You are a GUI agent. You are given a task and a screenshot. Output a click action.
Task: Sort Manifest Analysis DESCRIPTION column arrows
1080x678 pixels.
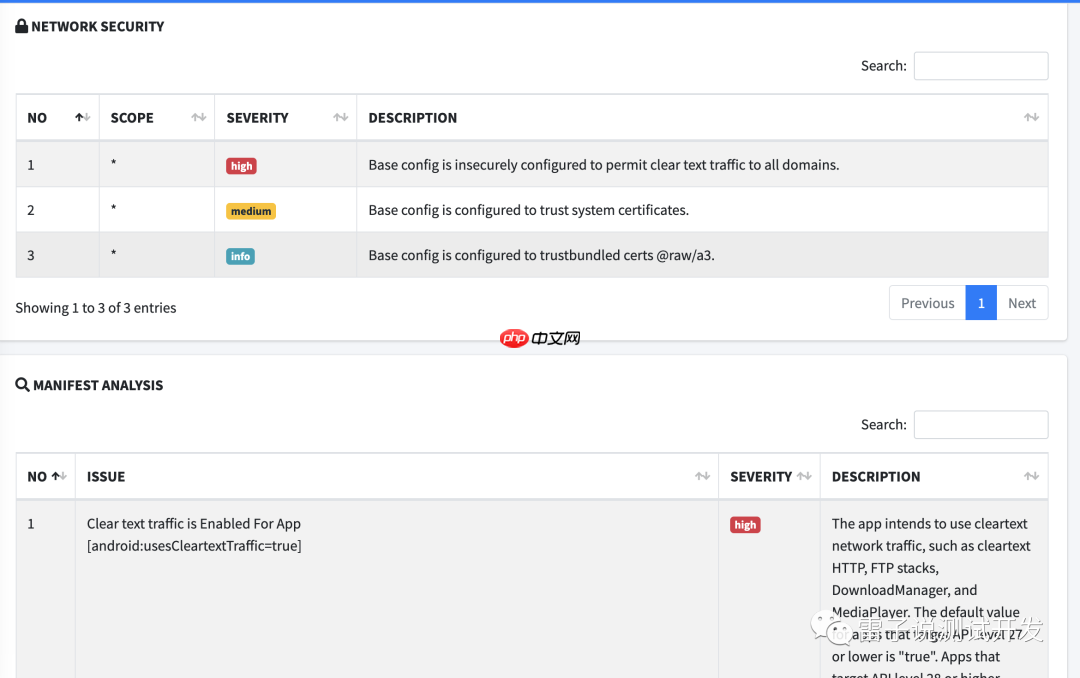point(1031,477)
